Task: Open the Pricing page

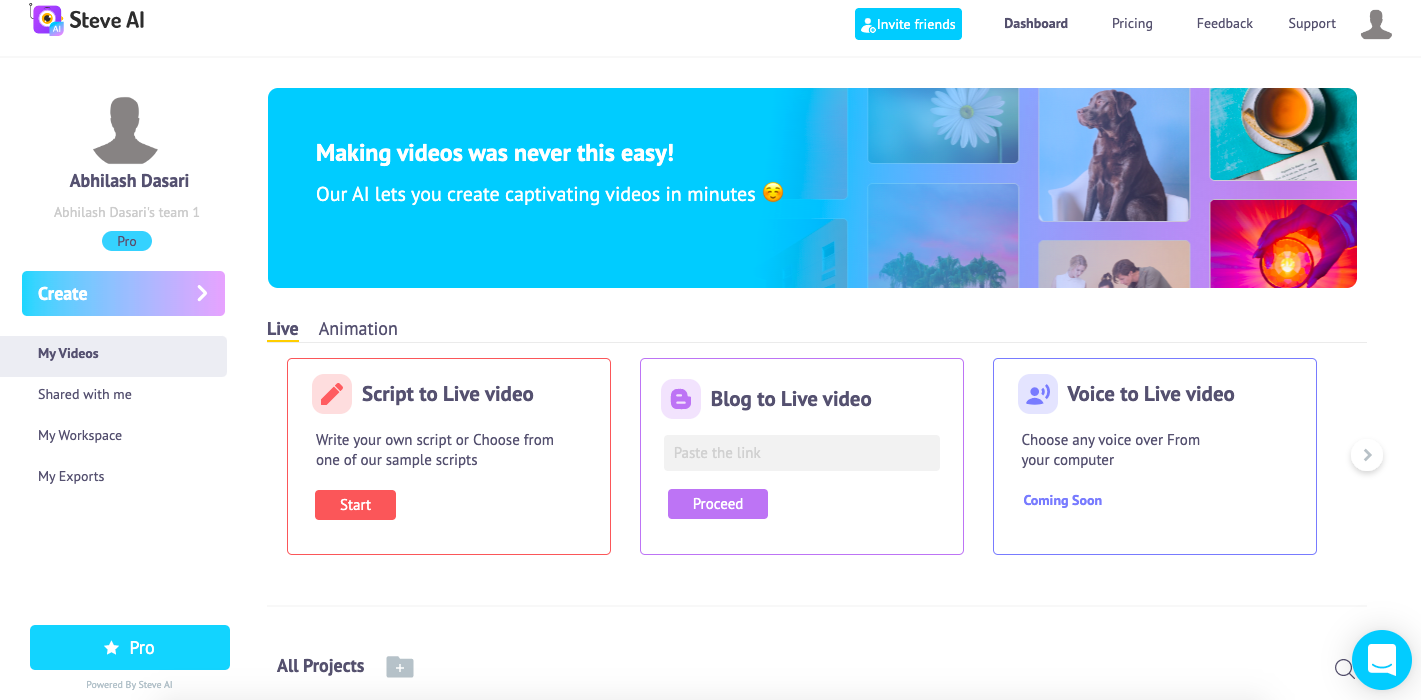Action: tap(1131, 23)
